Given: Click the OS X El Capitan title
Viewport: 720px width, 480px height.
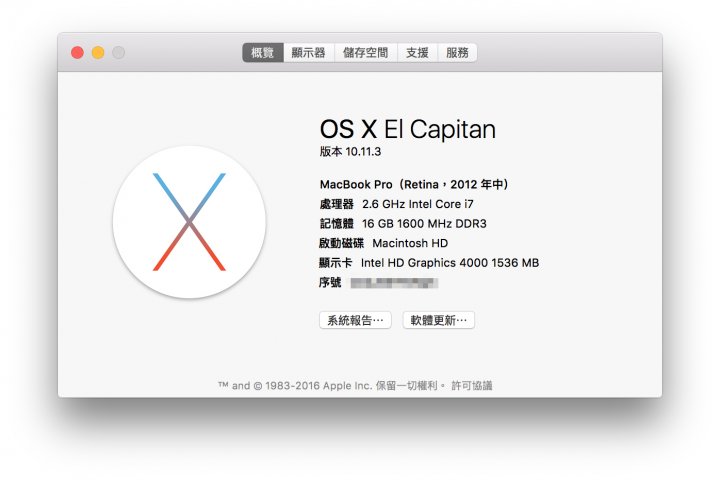Looking at the screenshot, I should pyautogui.click(x=408, y=129).
